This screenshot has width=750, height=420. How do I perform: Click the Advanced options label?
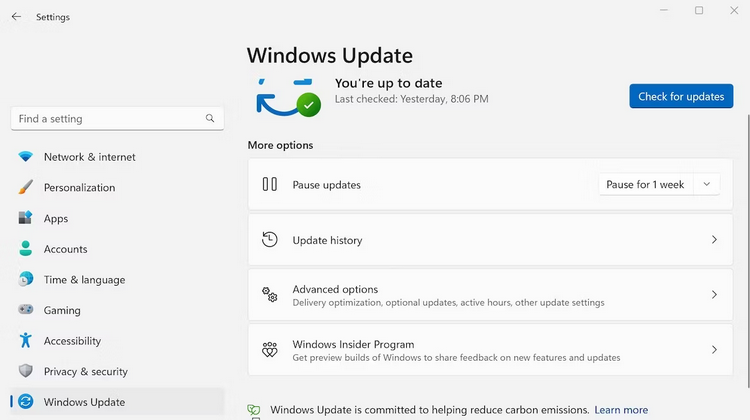pyautogui.click(x=335, y=289)
